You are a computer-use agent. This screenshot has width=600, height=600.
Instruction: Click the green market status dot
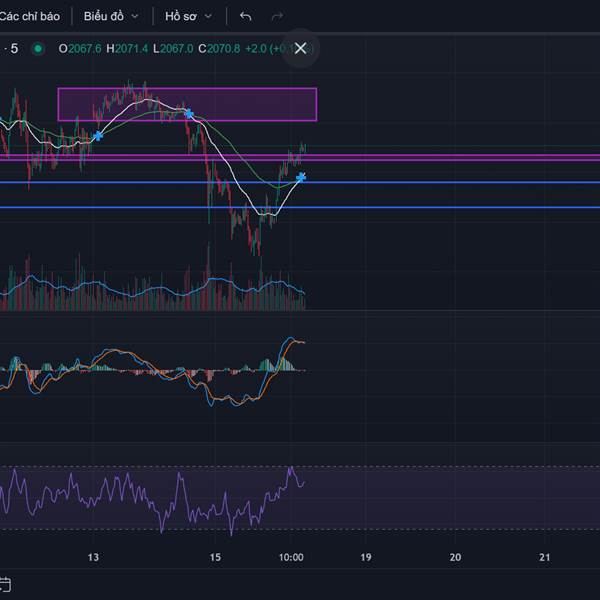tap(38, 48)
